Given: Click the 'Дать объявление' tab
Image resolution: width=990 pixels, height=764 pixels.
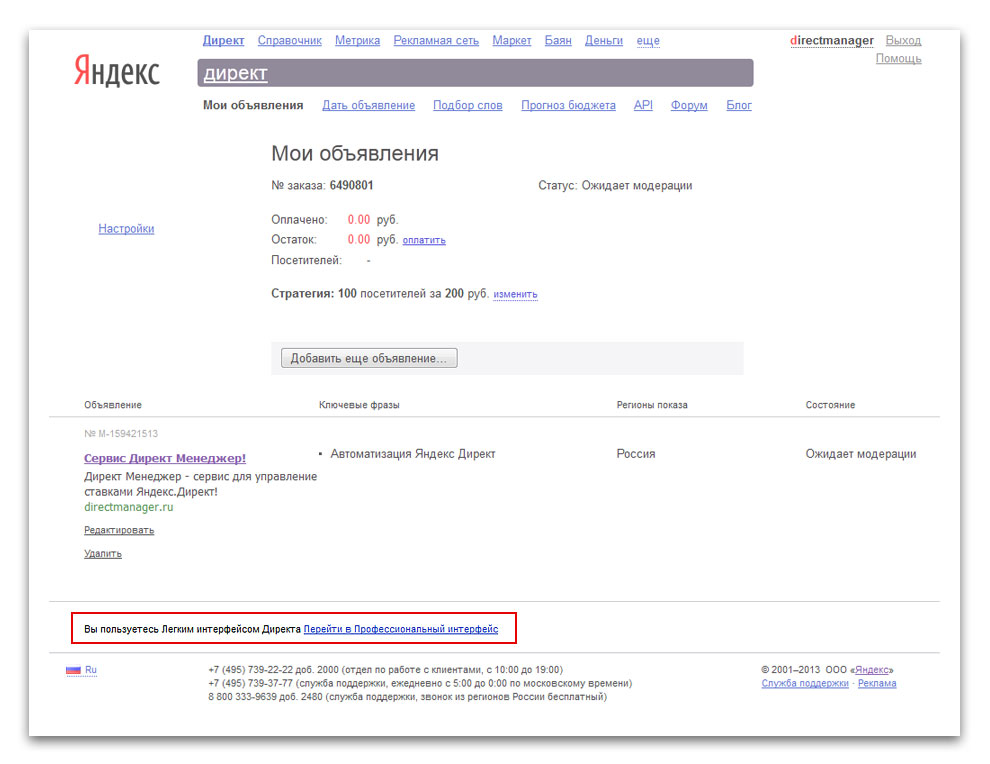Looking at the screenshot, I should (x=368, y=106).
